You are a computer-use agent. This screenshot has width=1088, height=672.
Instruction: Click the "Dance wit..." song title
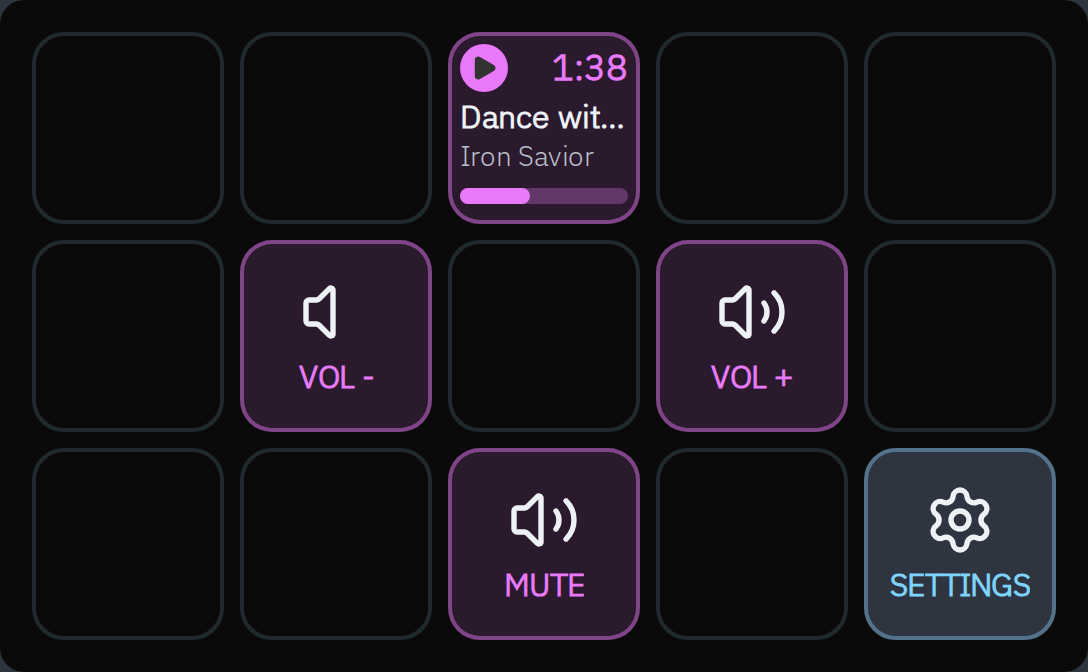[x=543, y=118]
